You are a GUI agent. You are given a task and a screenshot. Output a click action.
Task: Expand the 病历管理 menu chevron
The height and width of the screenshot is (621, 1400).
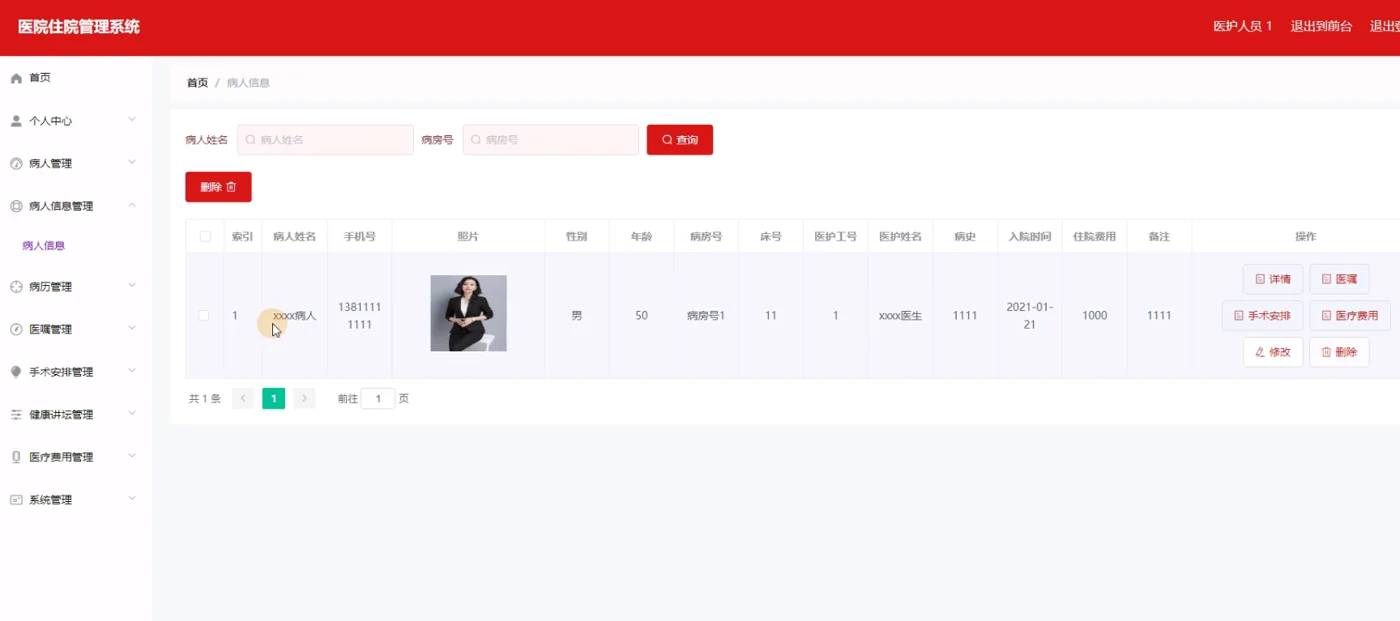[x=132, y=286]
